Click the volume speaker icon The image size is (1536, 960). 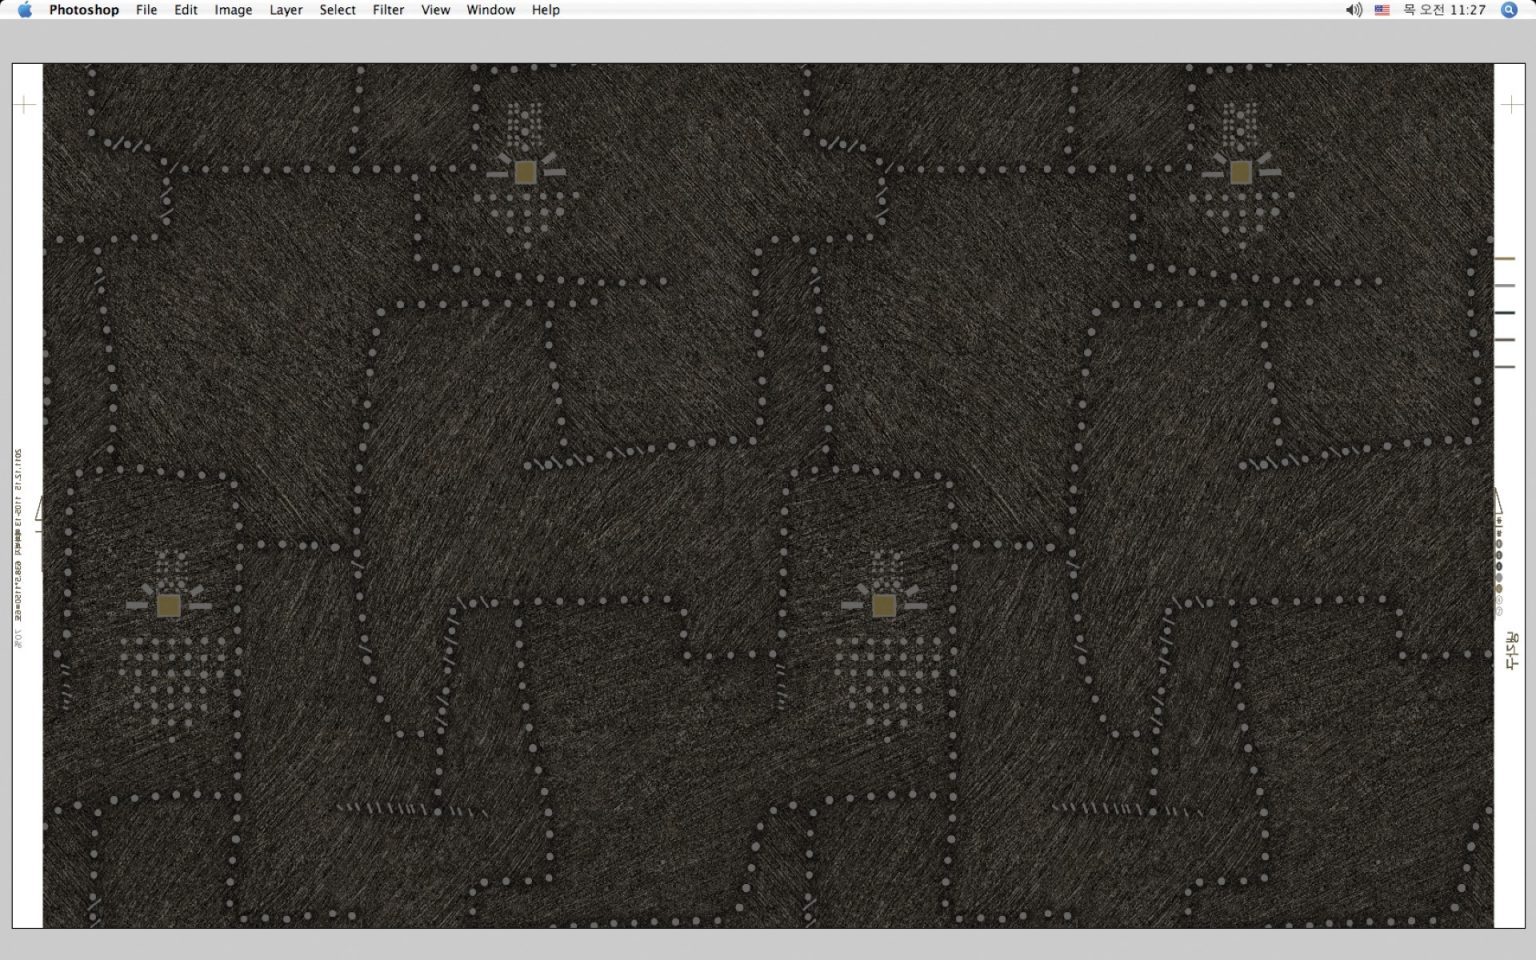click(x=1354, y=10)
